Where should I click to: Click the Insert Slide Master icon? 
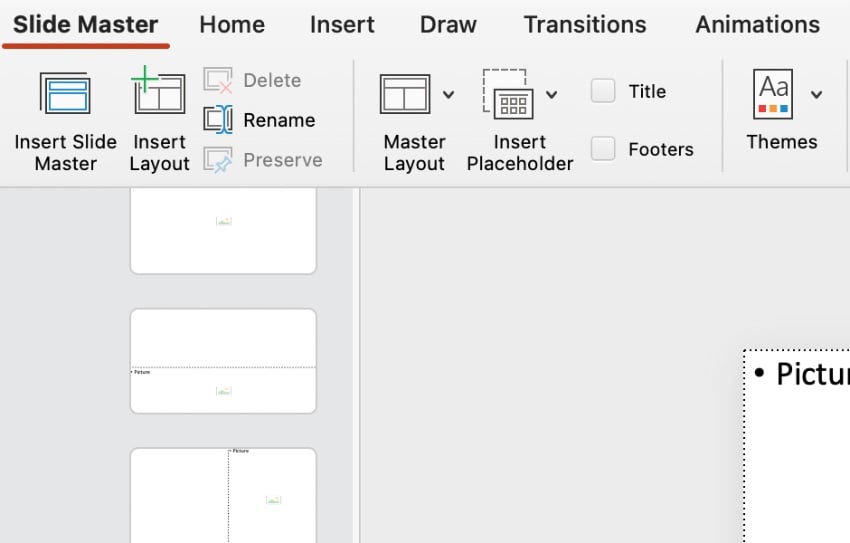(65, 95)
